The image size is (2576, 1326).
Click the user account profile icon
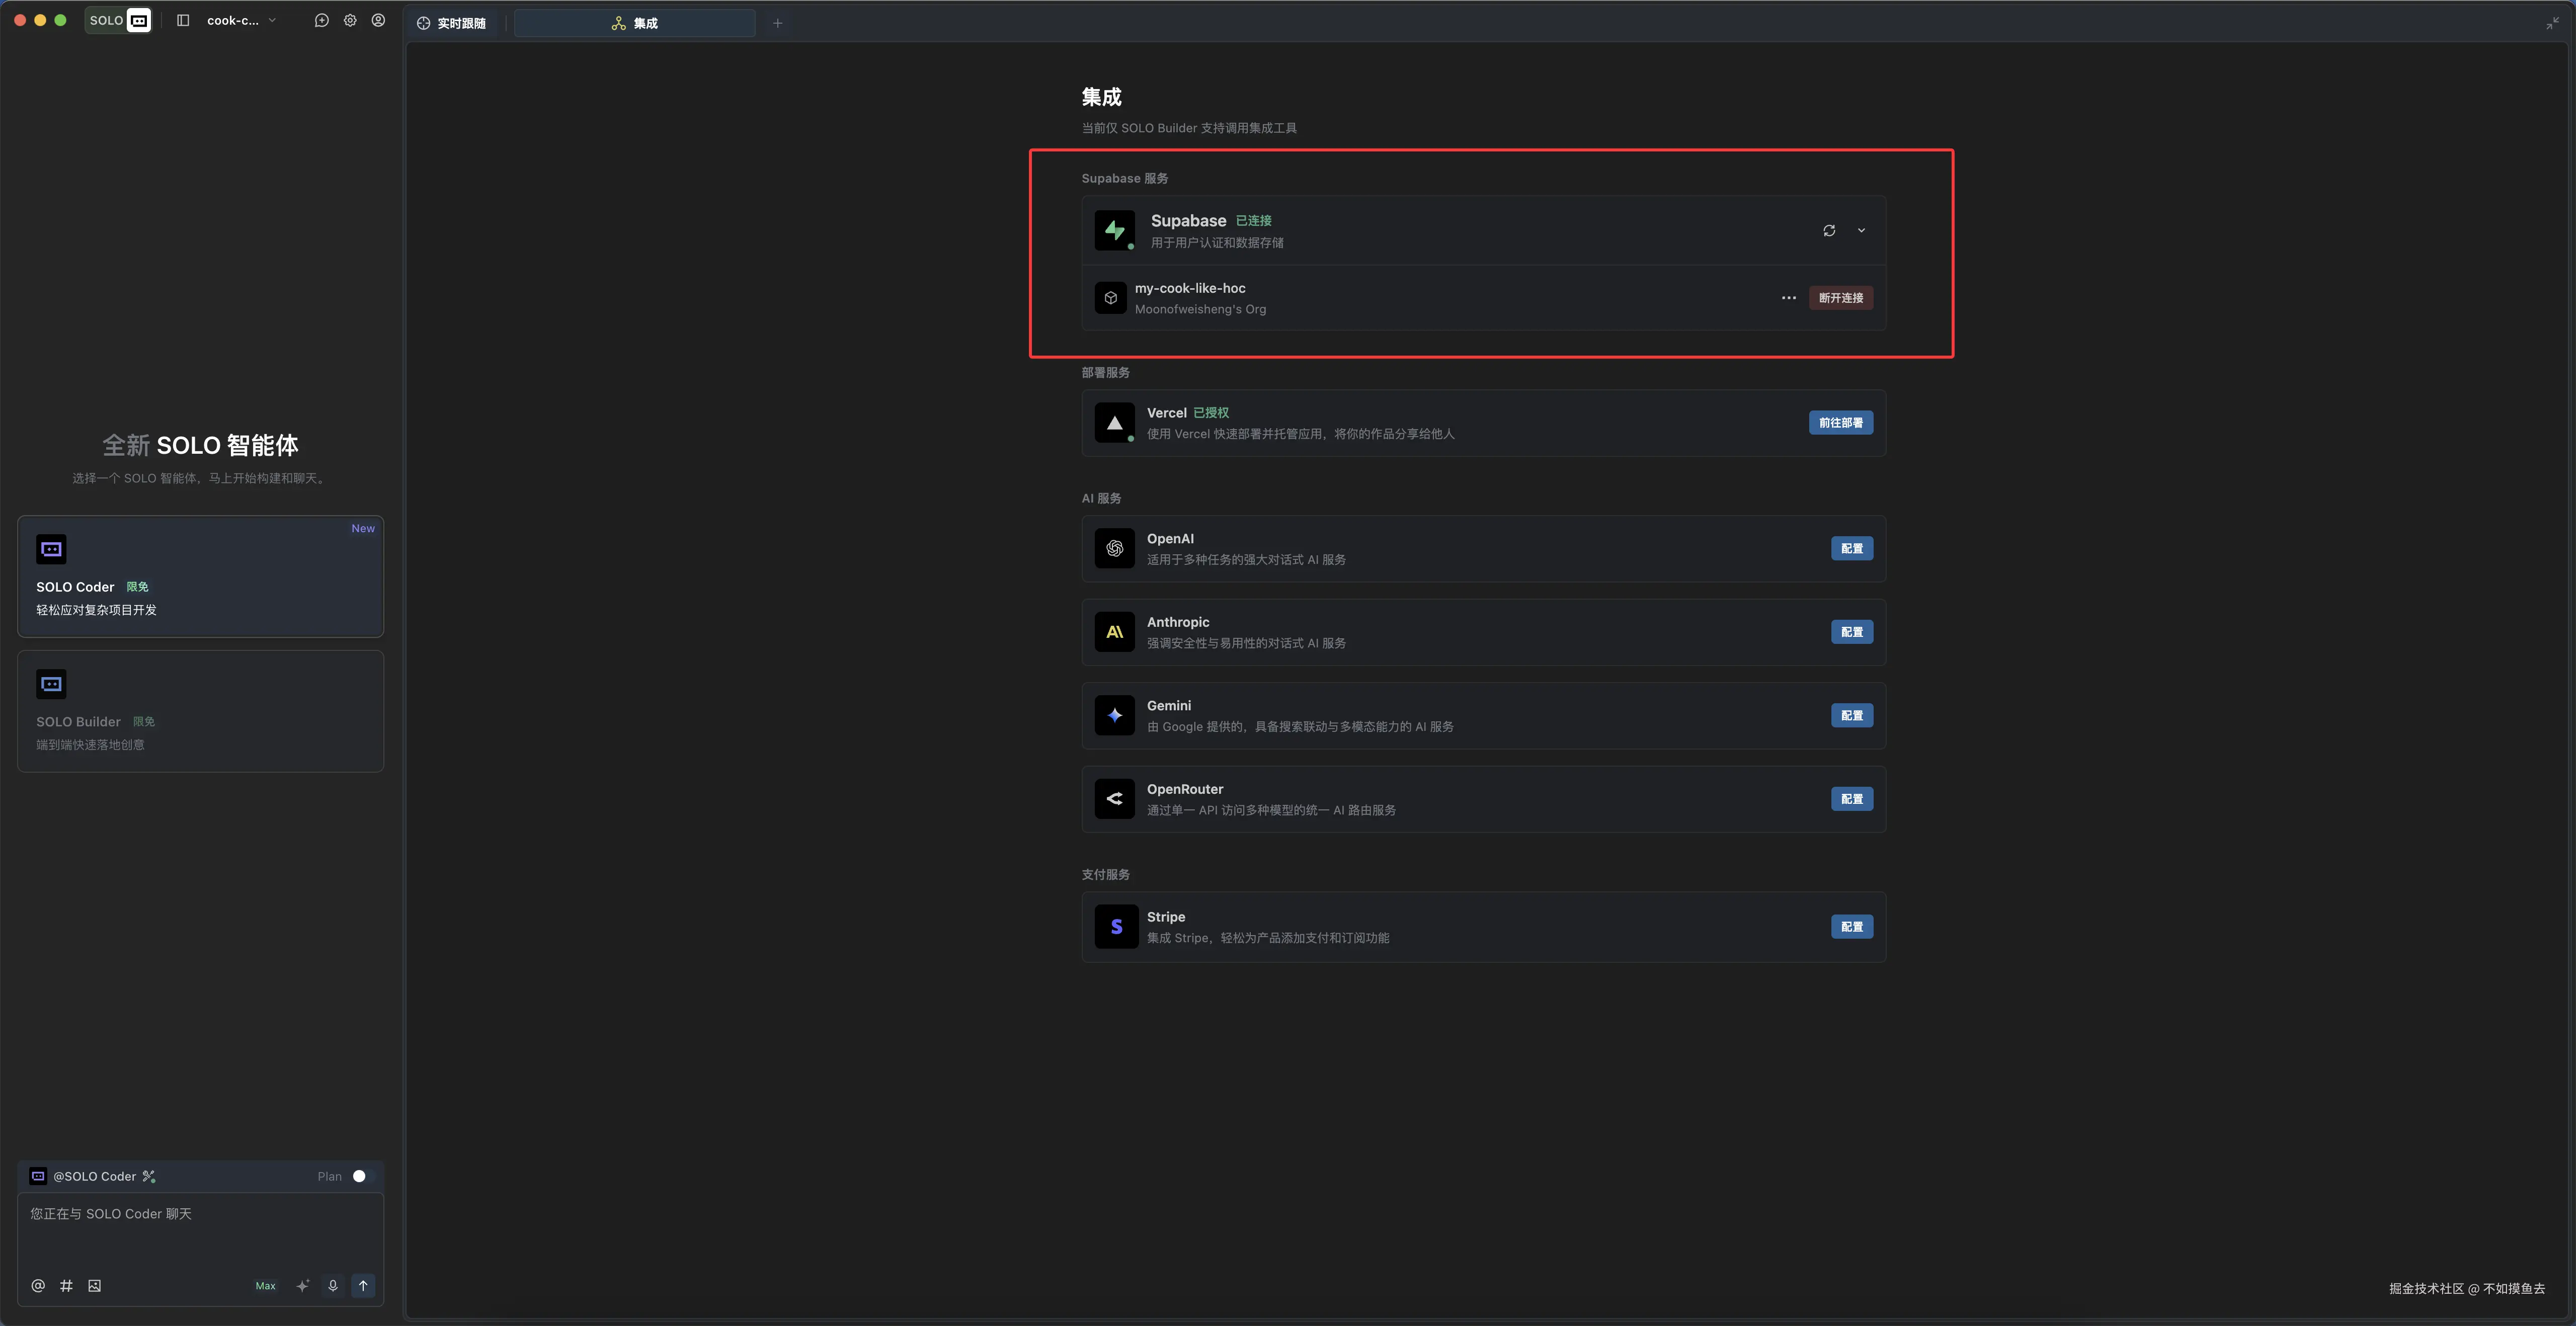[x=378, y=20]
